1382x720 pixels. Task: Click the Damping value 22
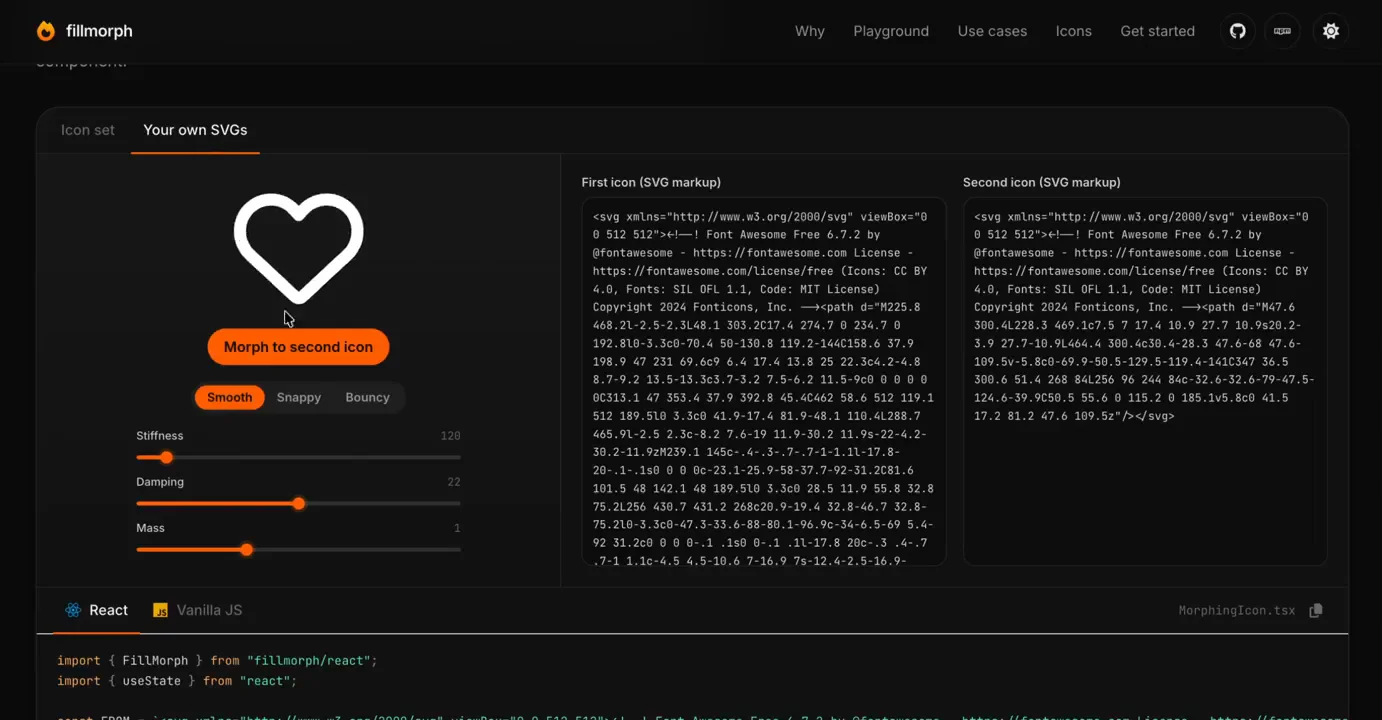pos(454,482)
